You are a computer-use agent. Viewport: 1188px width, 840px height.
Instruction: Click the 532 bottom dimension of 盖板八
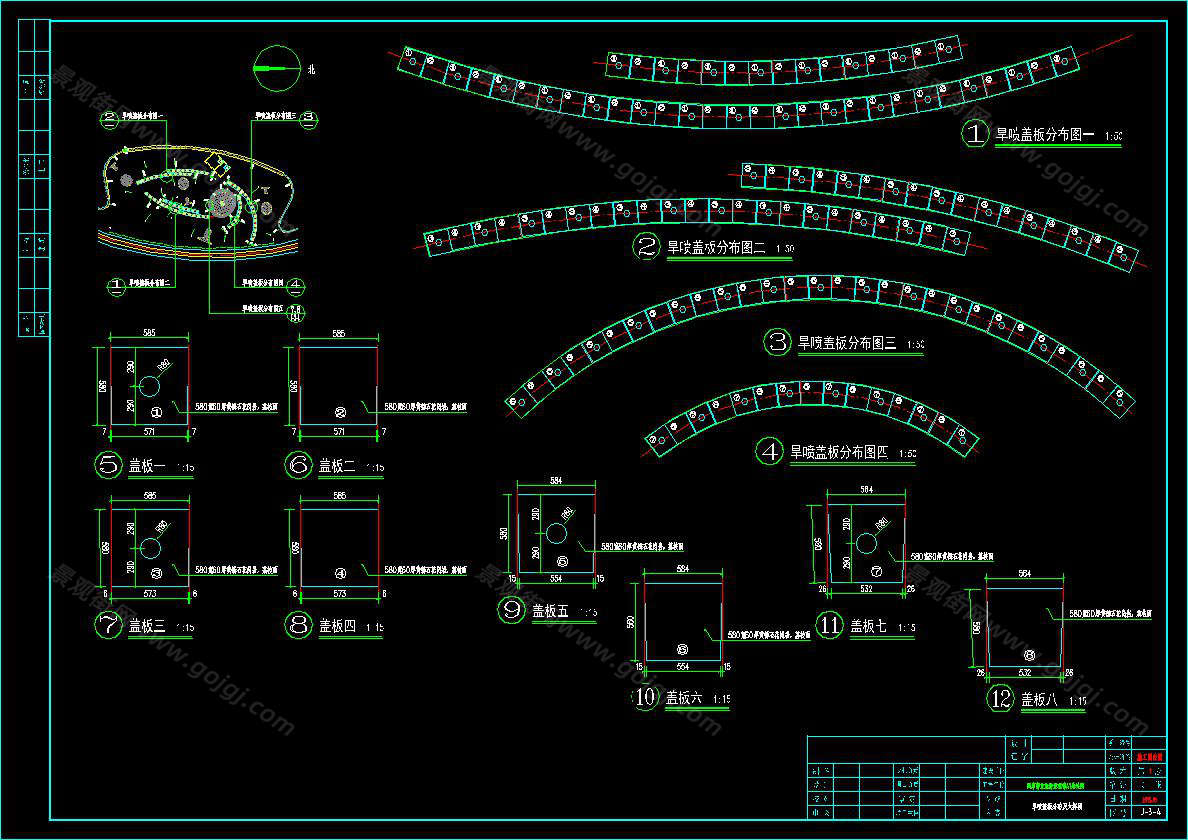[x=1024, y=673]
